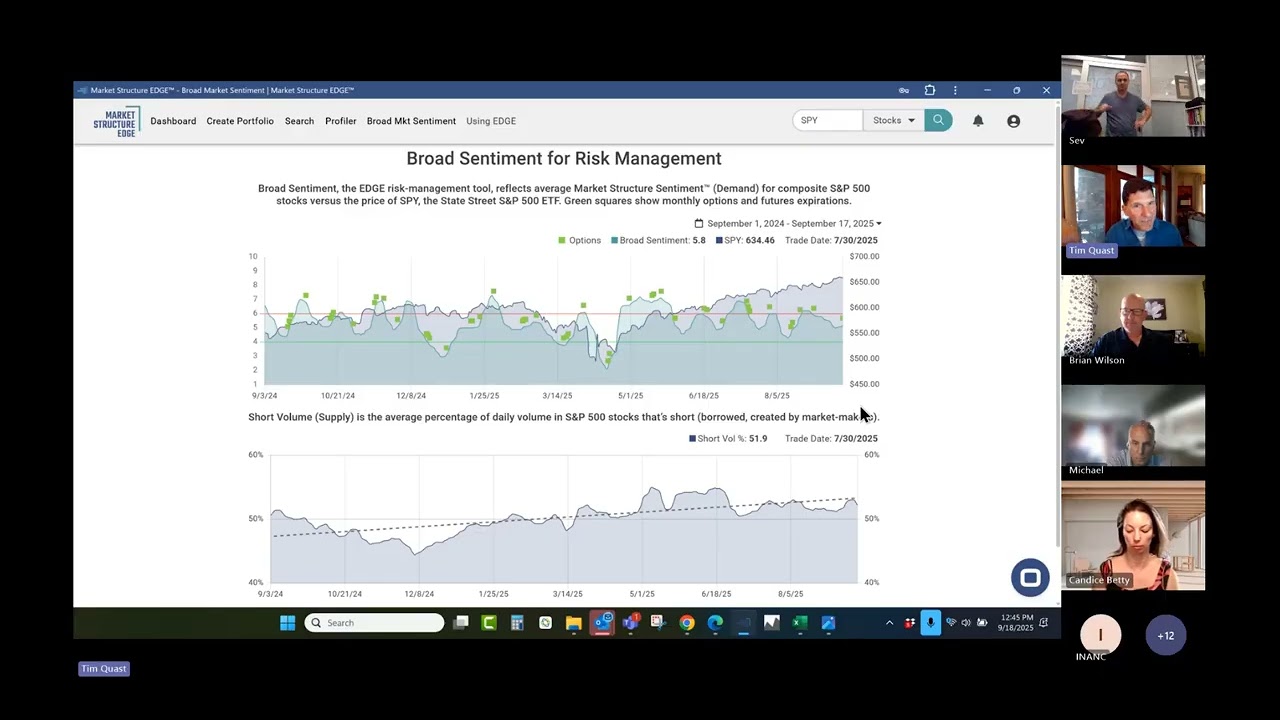The width and height of the screenshot is (1280, 720).
Task: Open Calculator from the taskbar
Action: [x=517, y=623]
